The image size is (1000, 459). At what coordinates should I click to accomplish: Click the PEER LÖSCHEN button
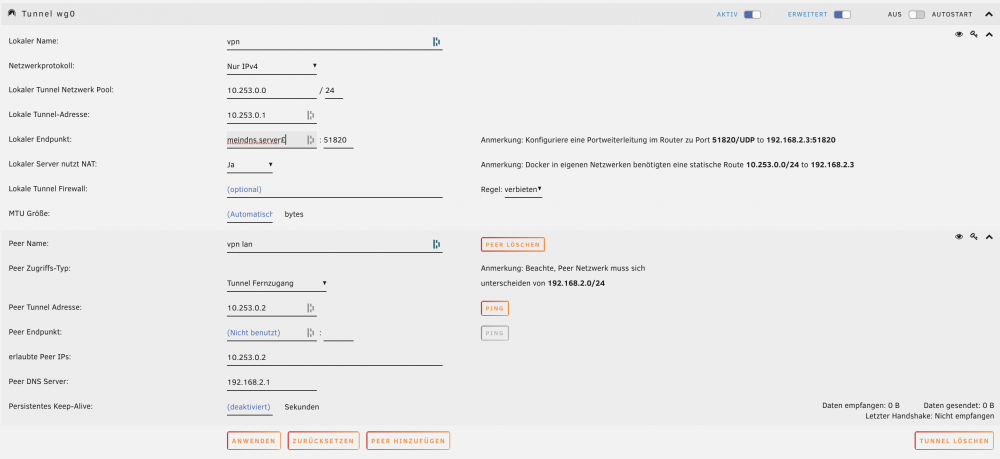point(513,244)
